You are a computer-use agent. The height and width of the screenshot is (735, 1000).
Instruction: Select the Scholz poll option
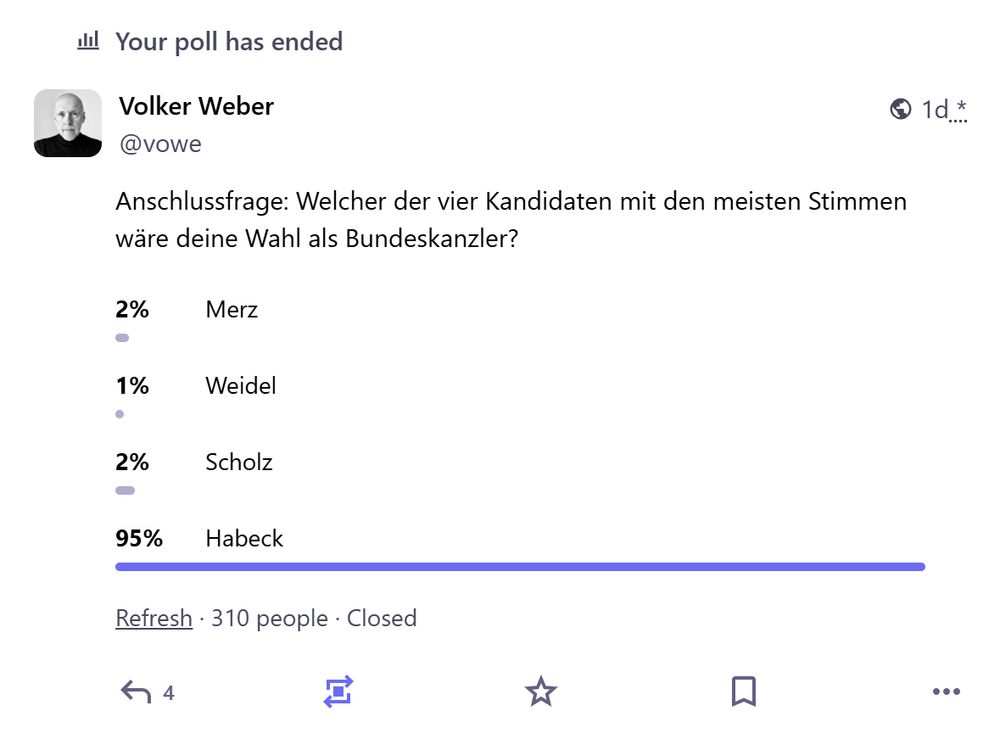tap(239, 462)
